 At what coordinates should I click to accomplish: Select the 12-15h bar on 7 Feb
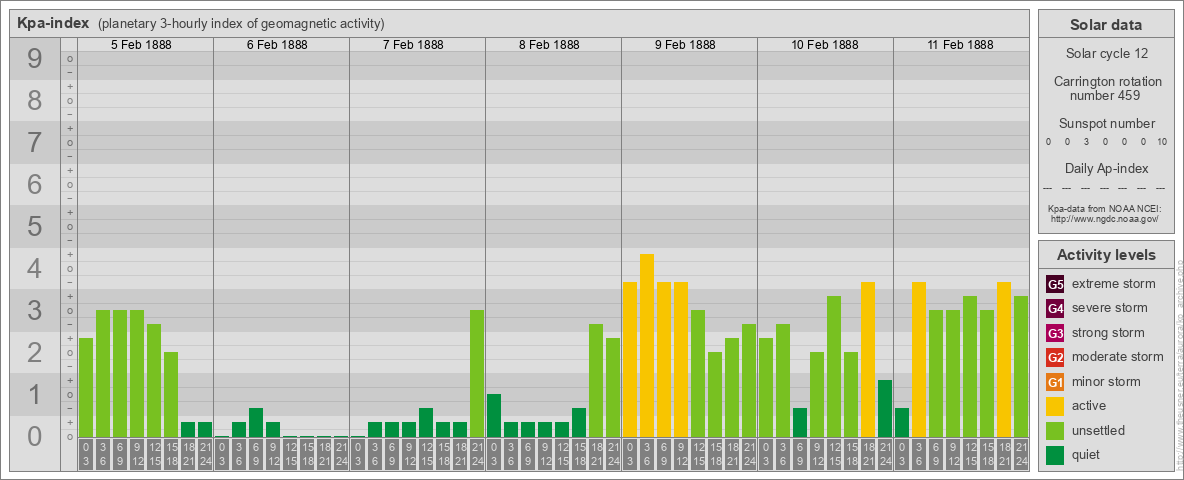click(x=426, y=423)
